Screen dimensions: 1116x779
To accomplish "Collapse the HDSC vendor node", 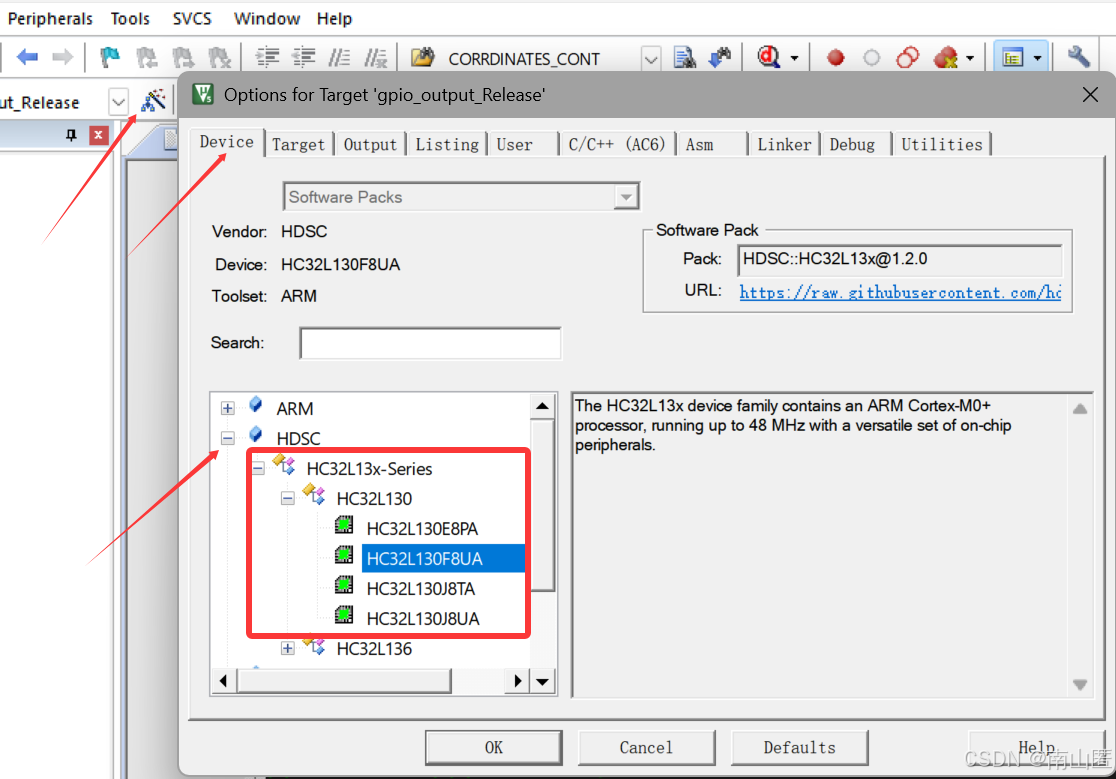I will (x=227, y=438).
